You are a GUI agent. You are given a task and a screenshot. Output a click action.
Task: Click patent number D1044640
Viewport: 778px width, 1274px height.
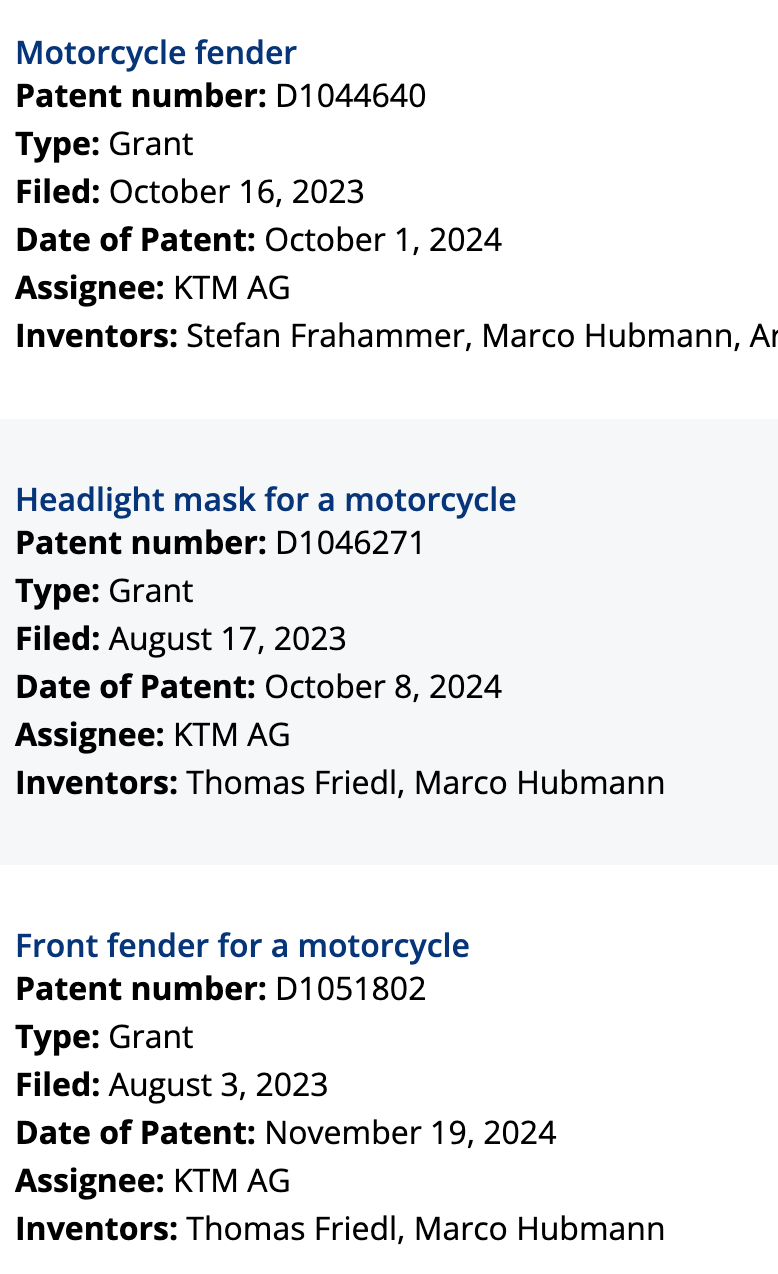(350, 96)
